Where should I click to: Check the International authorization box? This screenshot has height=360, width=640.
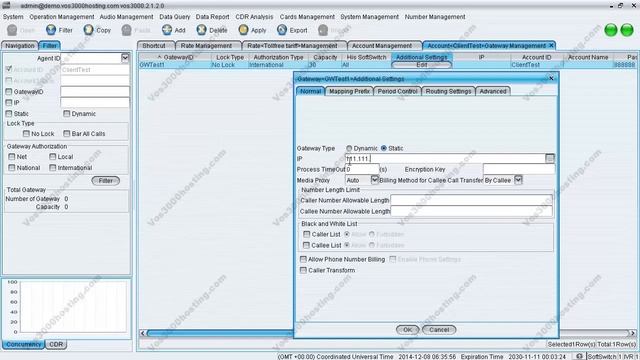[x=52, y=168]
